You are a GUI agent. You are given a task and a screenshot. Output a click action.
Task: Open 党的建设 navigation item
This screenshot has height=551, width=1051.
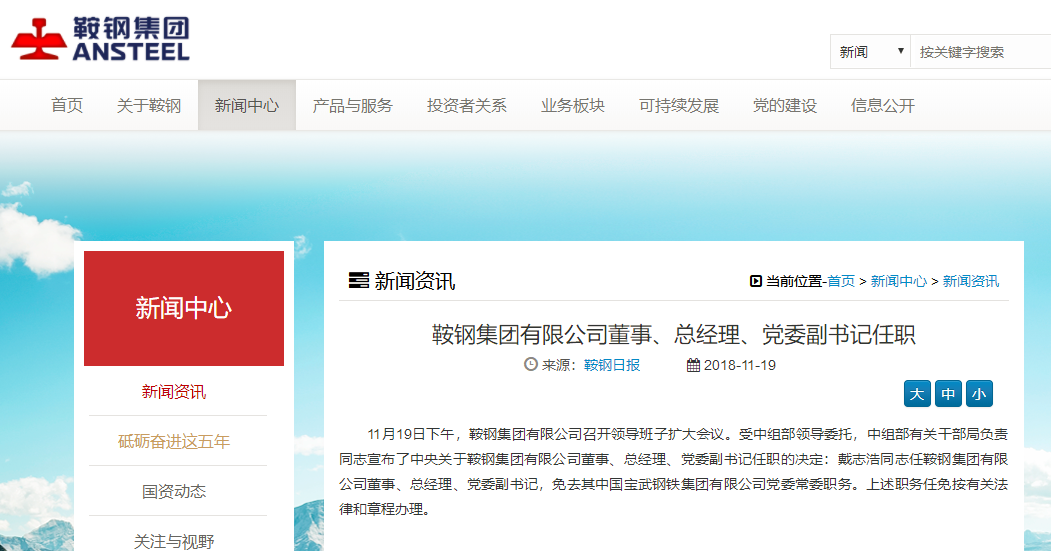785,106
